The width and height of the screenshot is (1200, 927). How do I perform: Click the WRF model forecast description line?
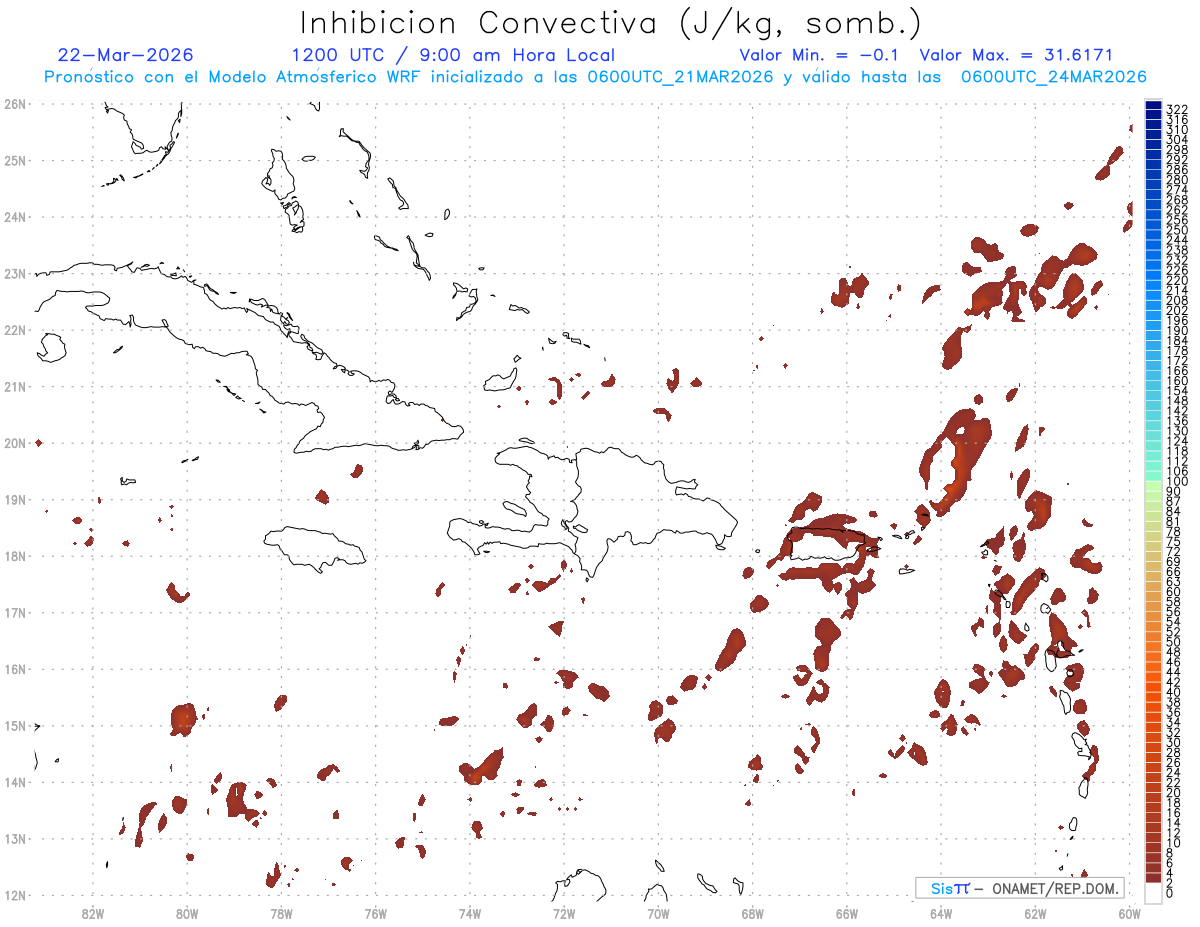(595, 77)
